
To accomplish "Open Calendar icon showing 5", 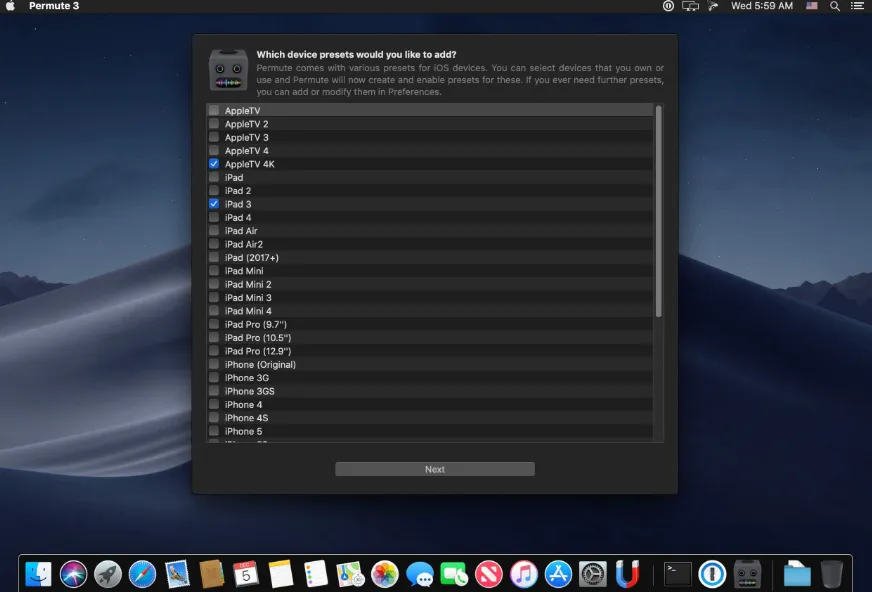I will (246, 574).
